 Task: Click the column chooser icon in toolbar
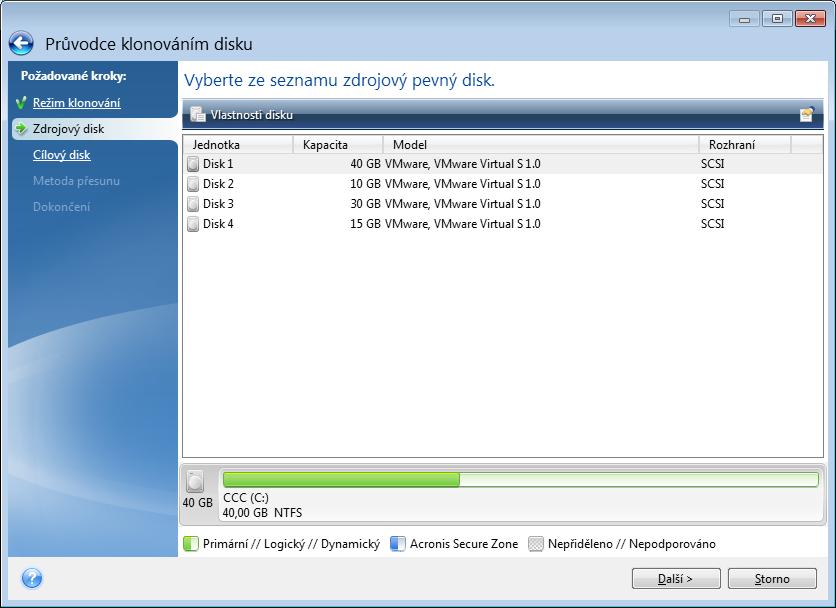click(x=806, y=114)
